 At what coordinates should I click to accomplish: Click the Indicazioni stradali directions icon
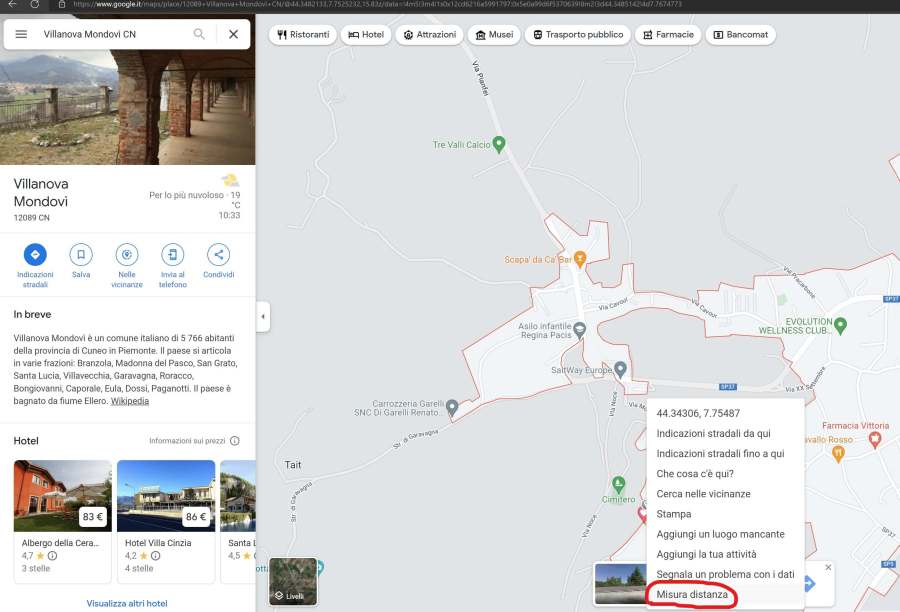click(35, 254)
